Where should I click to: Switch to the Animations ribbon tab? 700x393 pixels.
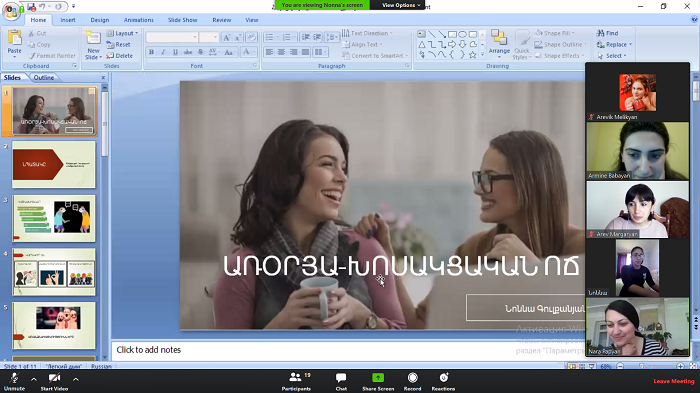[x=138, y=20]
